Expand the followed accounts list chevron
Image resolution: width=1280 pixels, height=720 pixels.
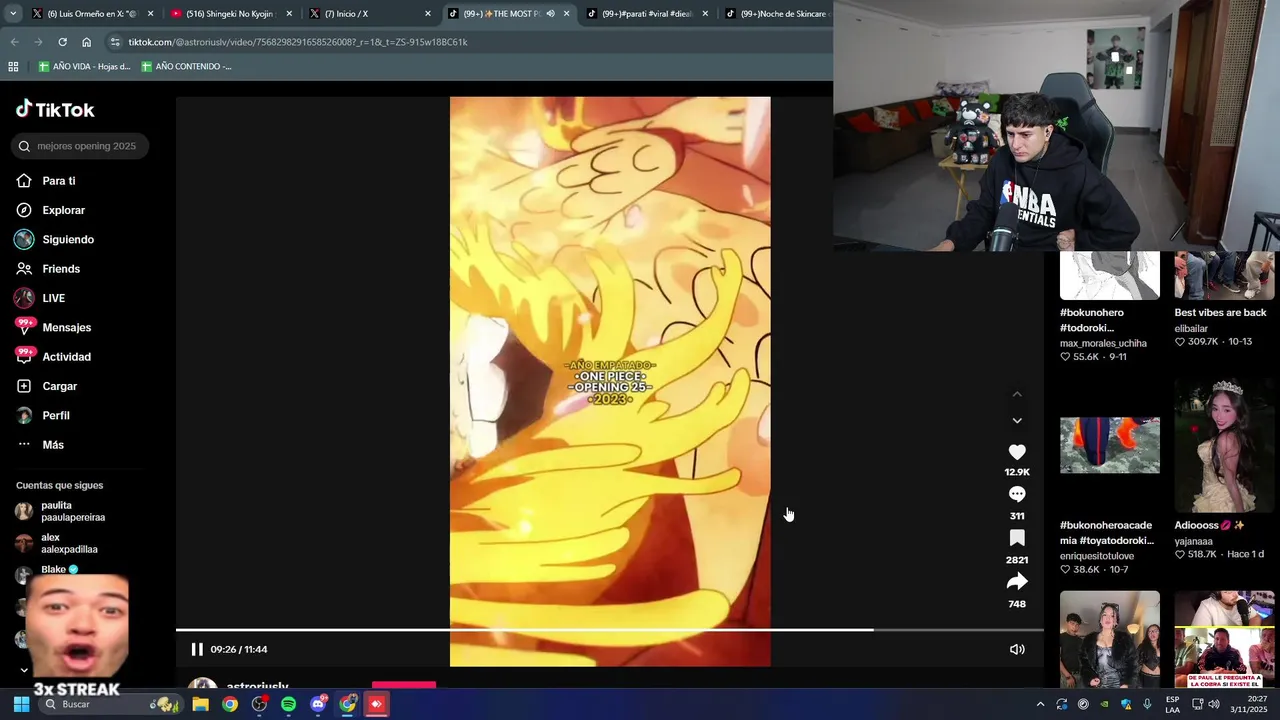click(24, 670)
